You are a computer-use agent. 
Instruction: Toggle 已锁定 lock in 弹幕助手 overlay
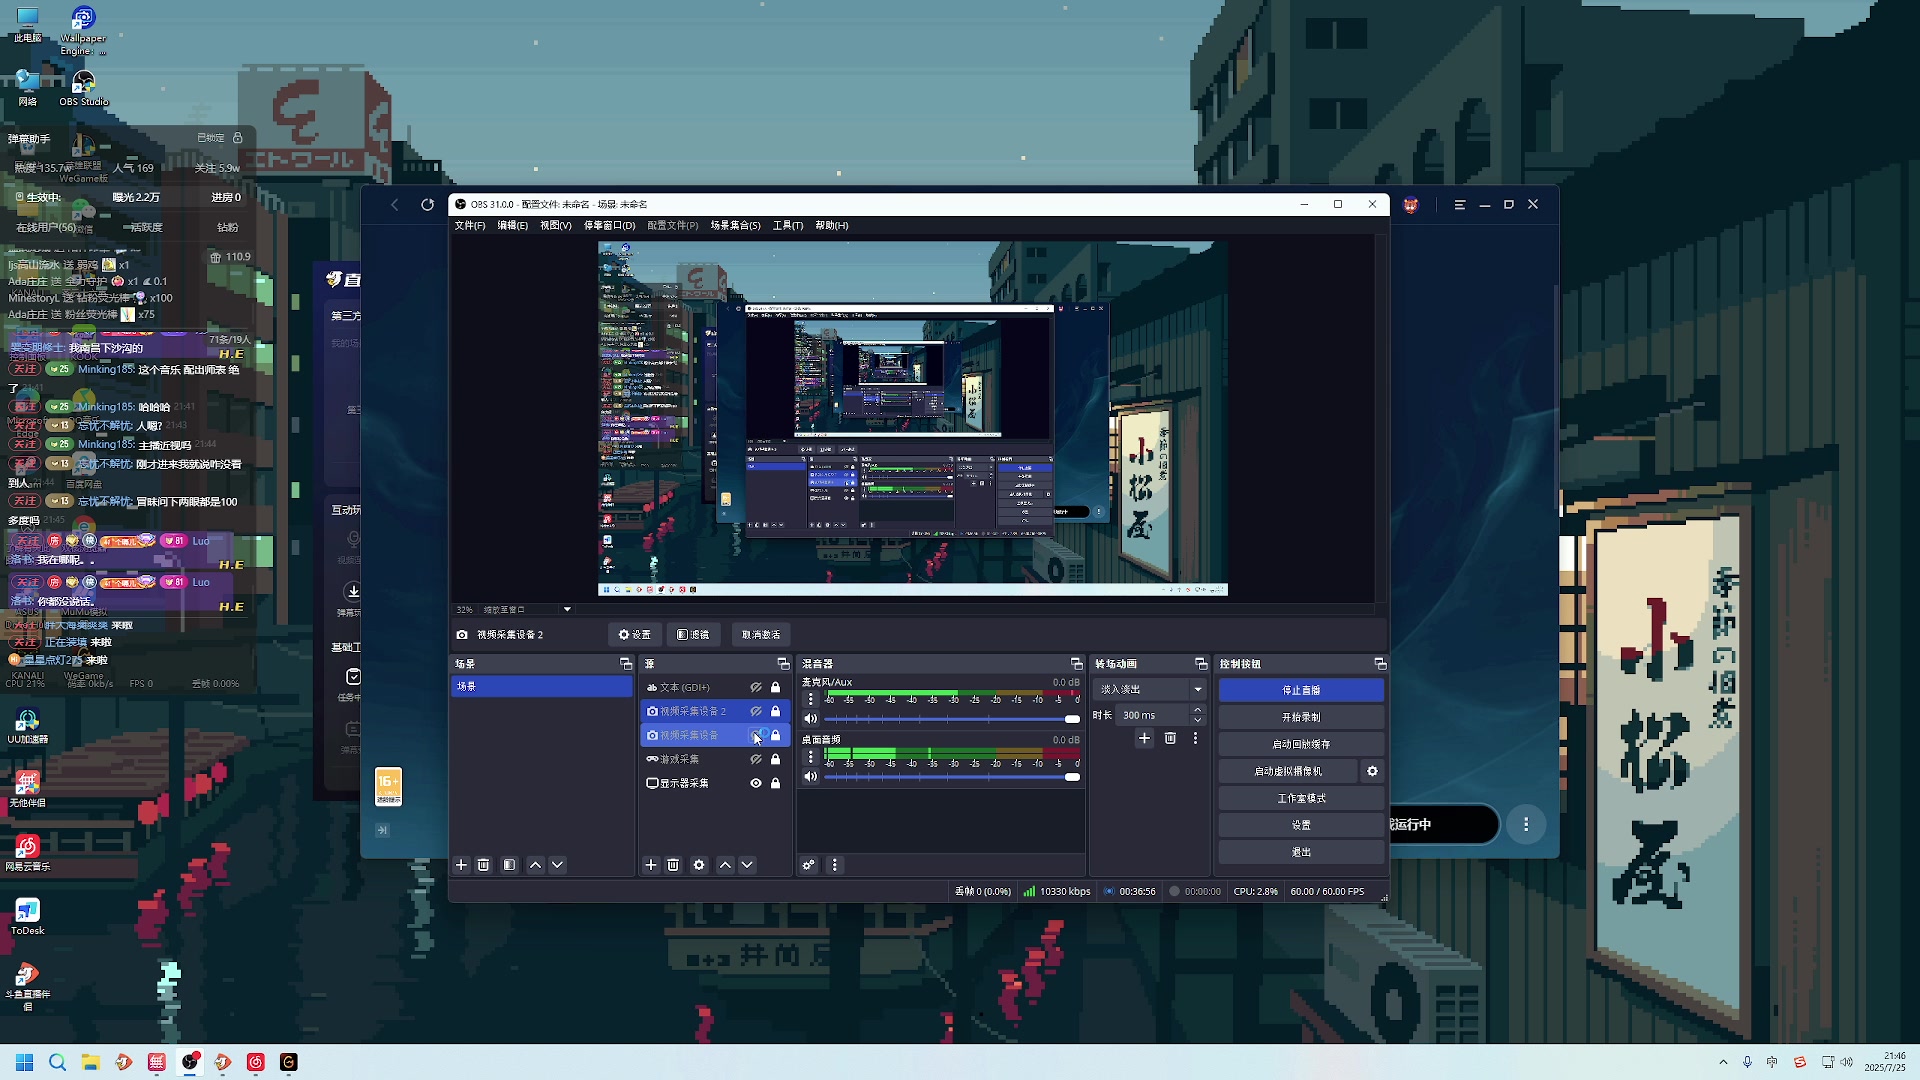click(237, 137)
